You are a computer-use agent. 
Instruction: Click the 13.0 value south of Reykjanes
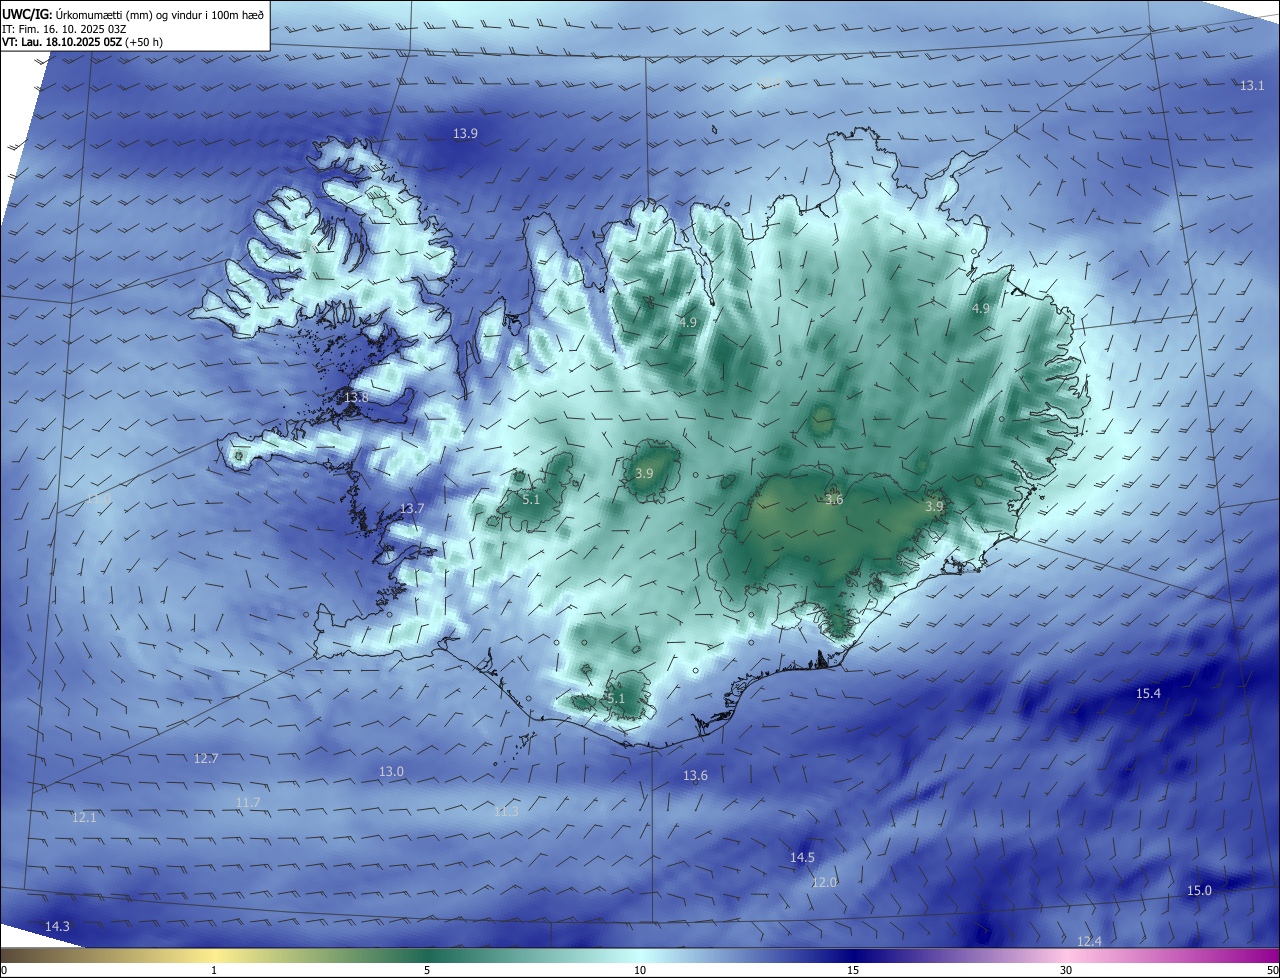click(391, 772)
